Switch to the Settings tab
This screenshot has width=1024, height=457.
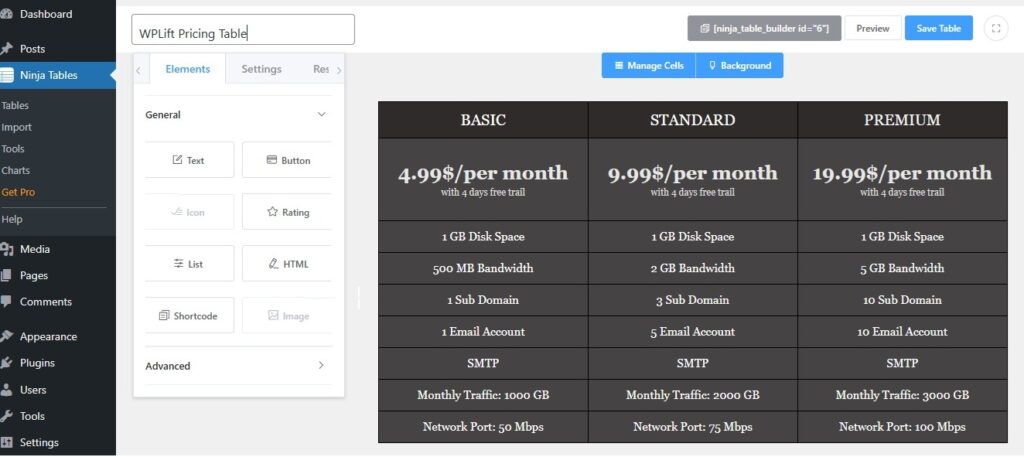tap(261, 69)
